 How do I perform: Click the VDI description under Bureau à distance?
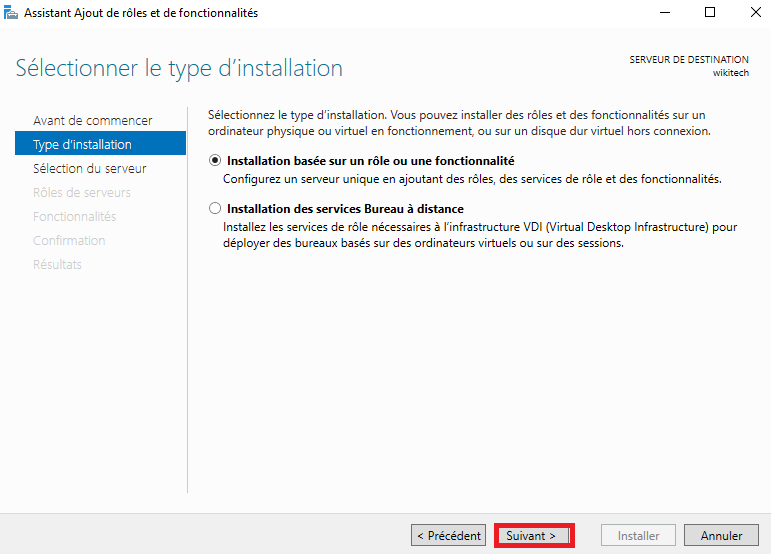[x=480, y=235]
